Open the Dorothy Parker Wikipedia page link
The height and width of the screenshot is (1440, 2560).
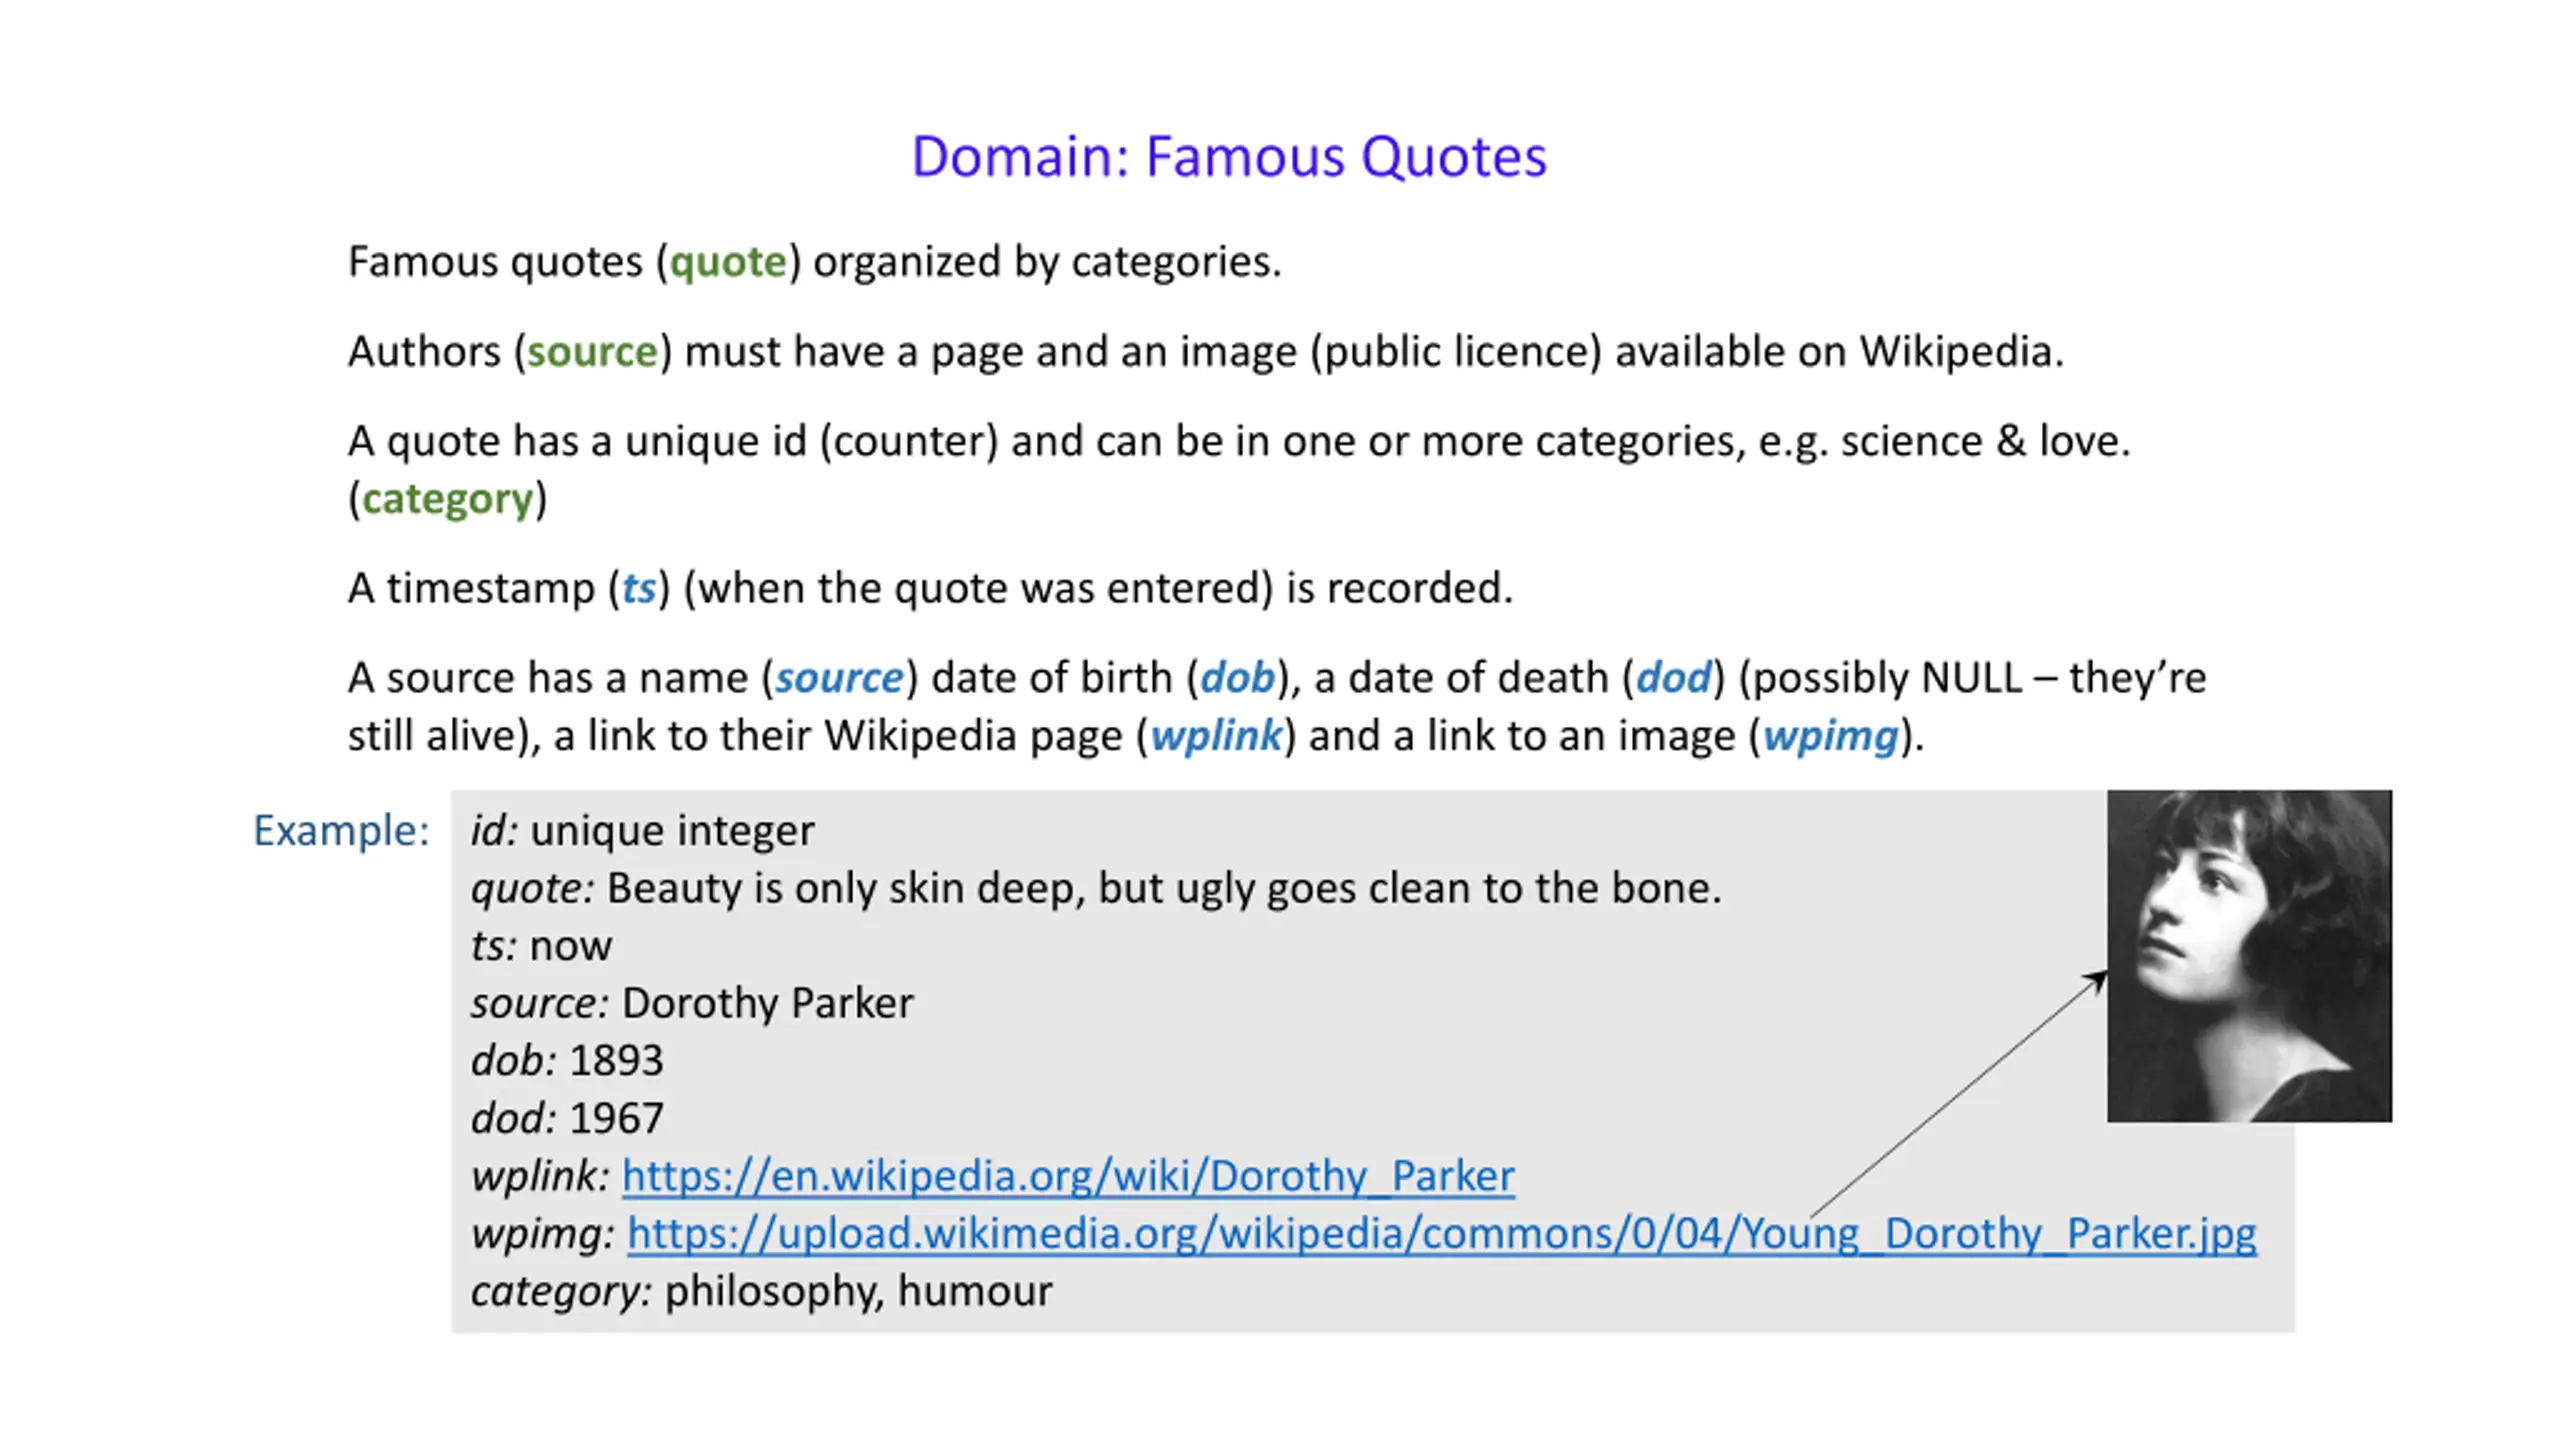1067,1176
